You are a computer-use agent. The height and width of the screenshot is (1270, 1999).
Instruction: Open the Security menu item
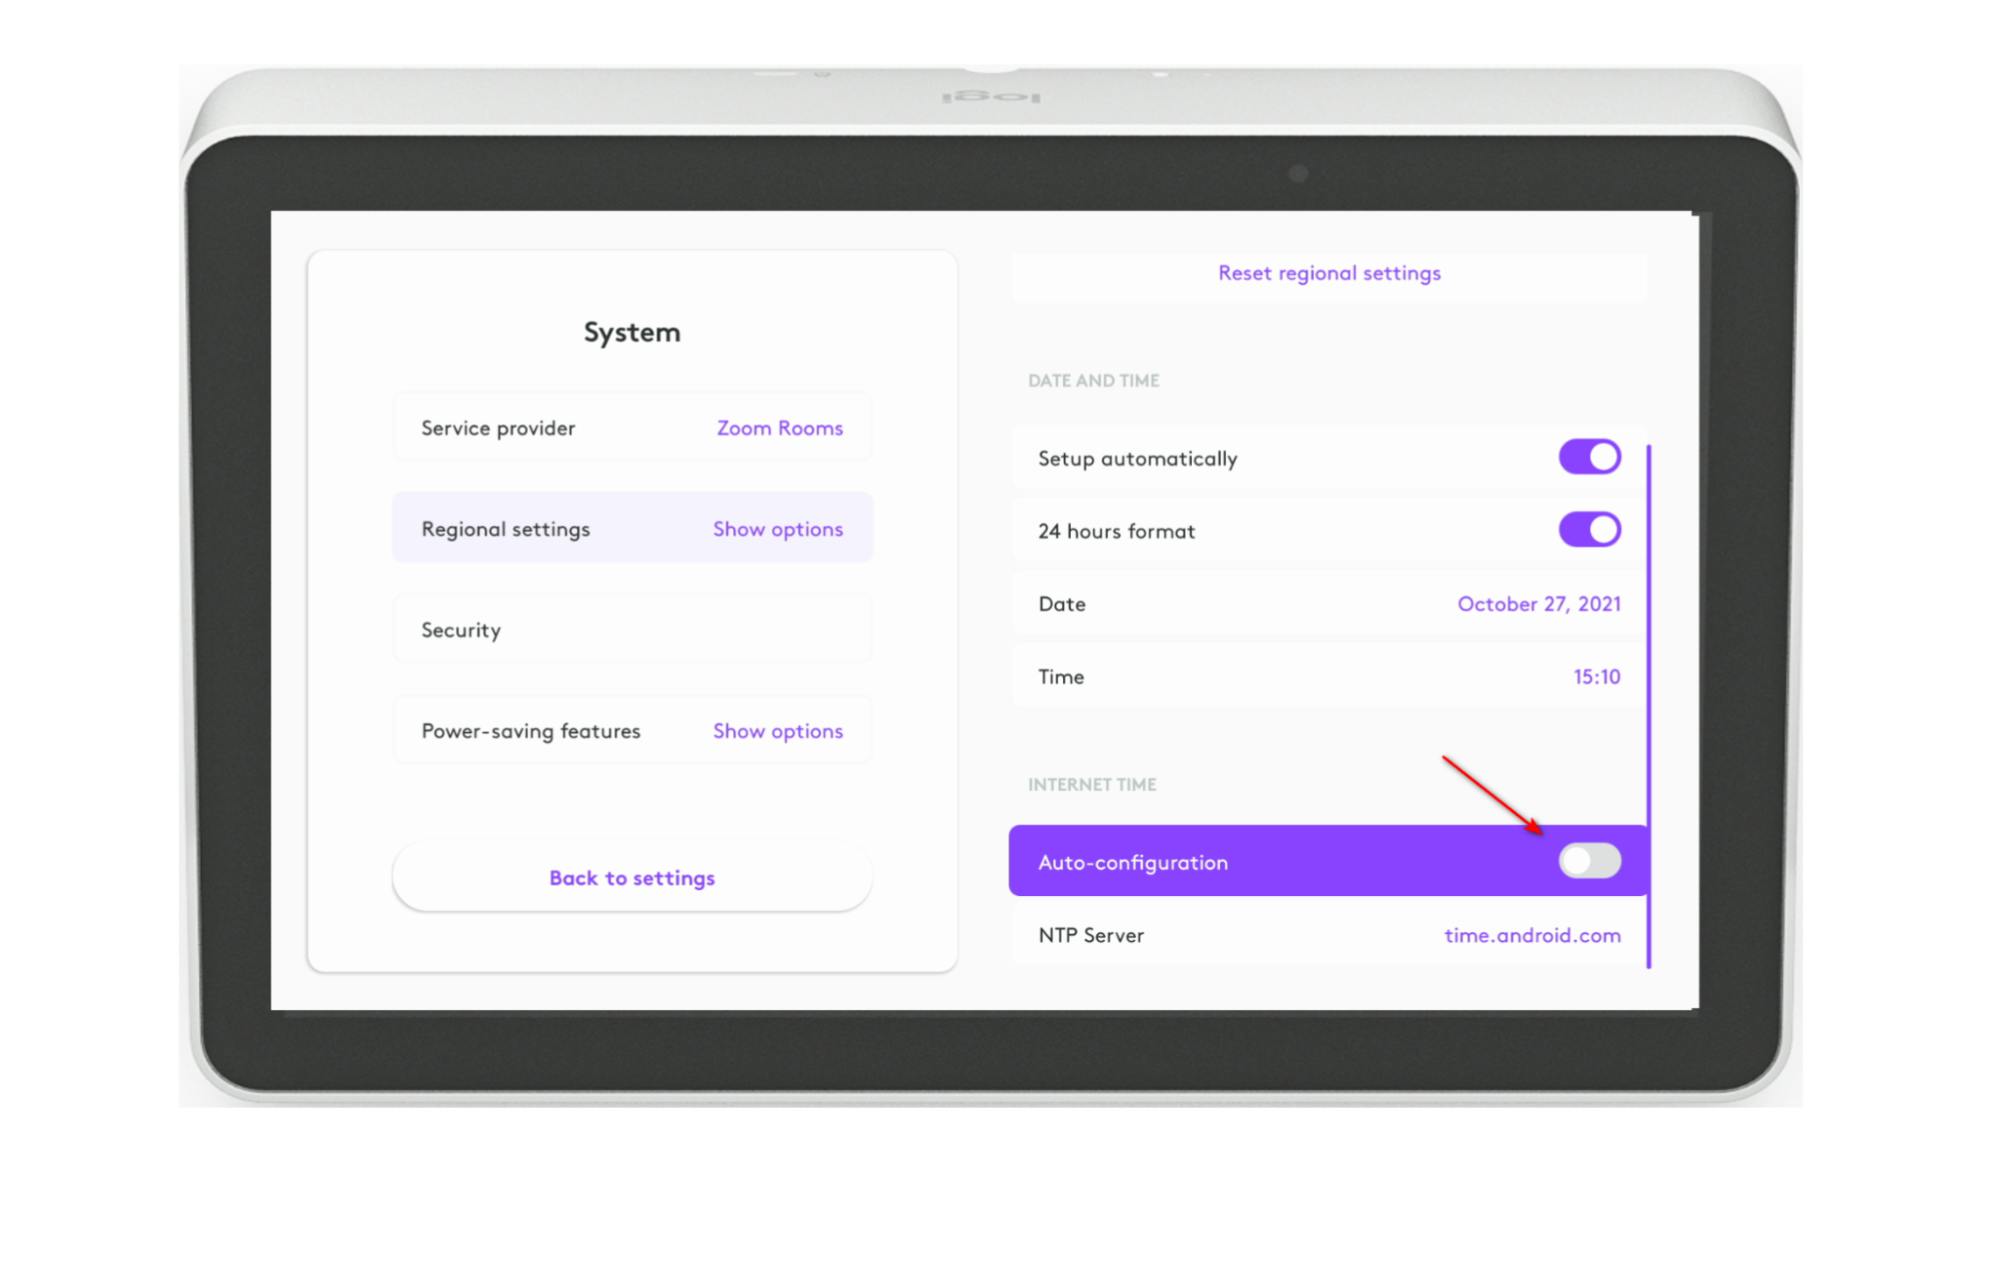click(x=461, y=630)
